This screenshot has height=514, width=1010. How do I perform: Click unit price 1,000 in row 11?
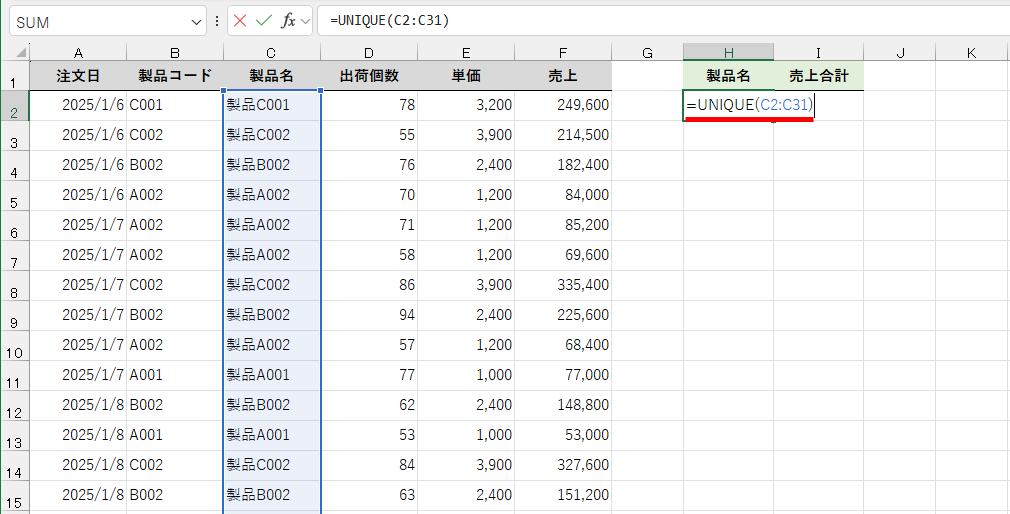pos(466,376)
